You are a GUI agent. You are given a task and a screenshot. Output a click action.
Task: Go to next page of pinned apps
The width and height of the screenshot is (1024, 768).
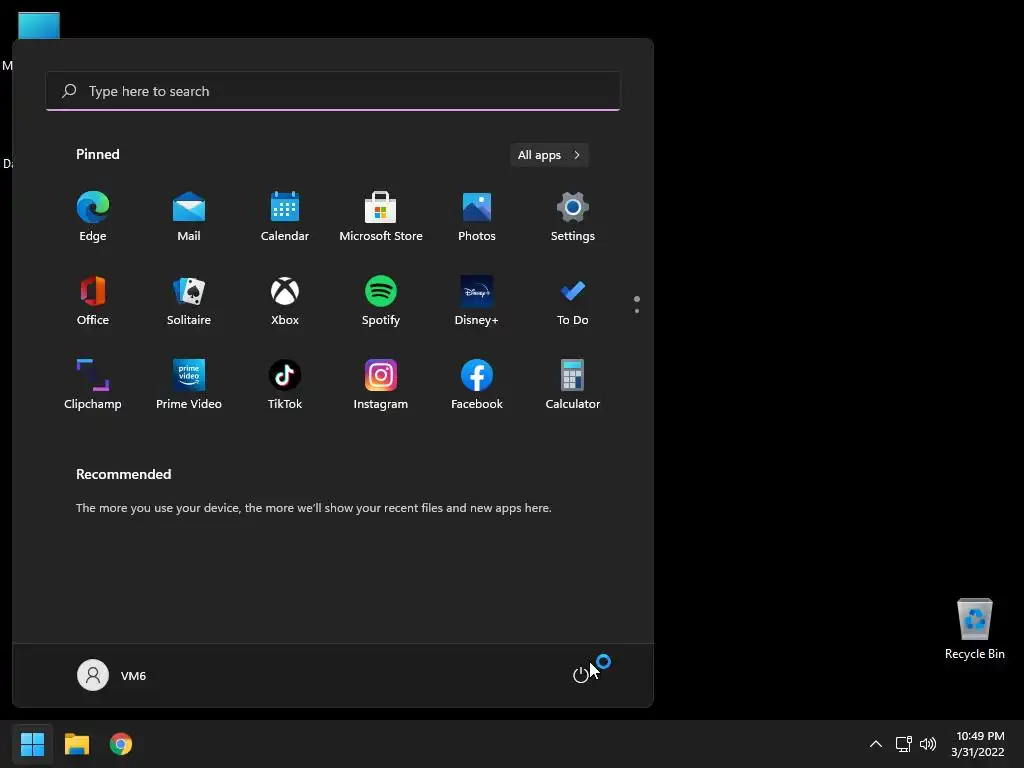(637, 311)
